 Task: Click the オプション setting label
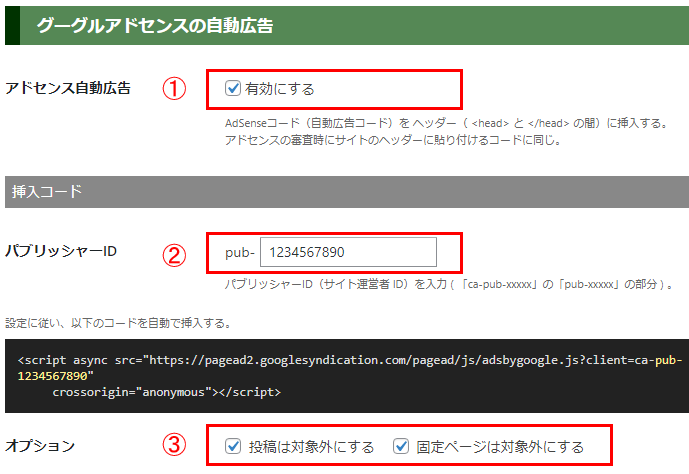40,446
